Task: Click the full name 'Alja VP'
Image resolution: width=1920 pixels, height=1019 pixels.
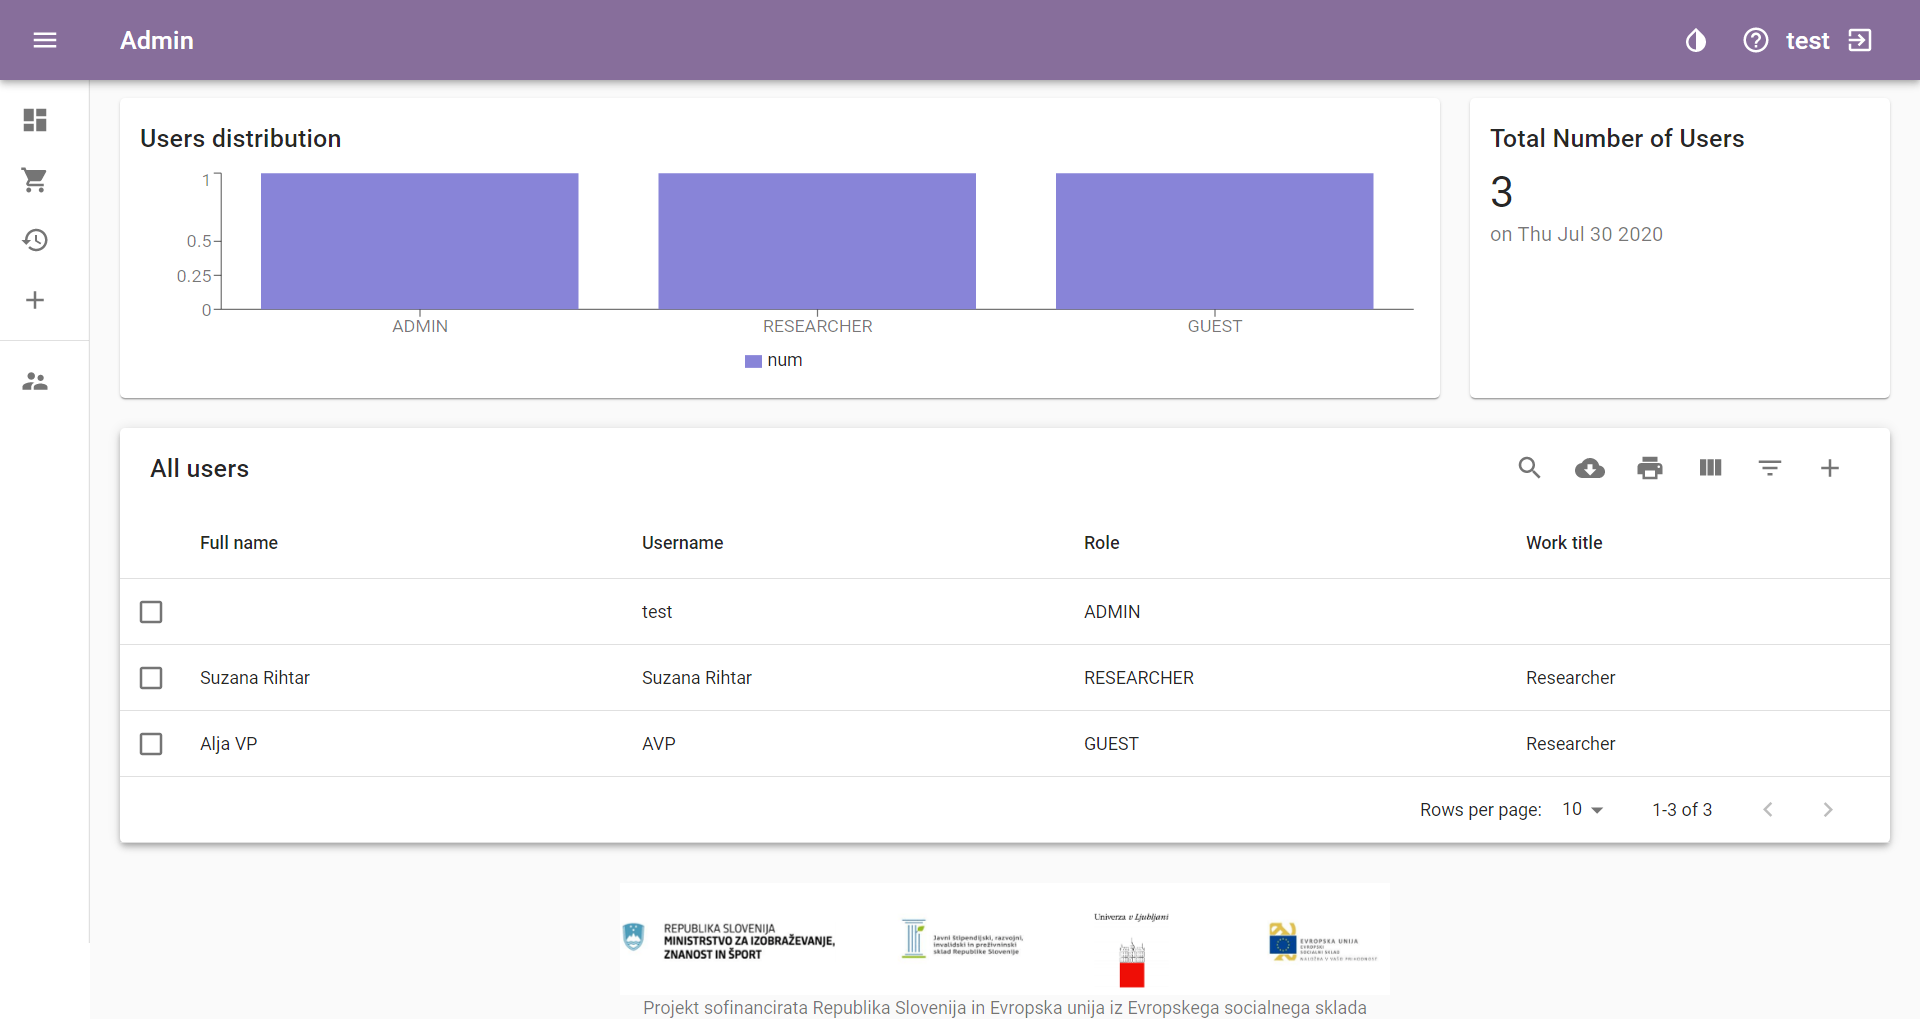Action: (x=229, y=744)
